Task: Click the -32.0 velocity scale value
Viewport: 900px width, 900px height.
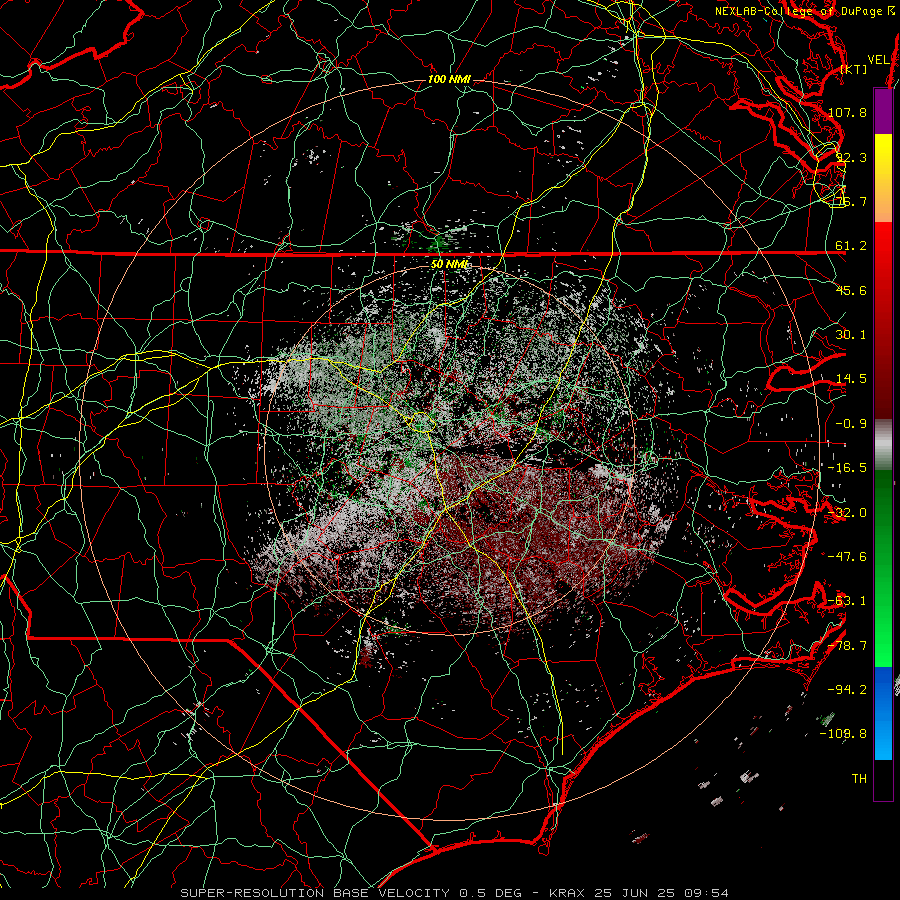Action: click(x=847, y=513)
